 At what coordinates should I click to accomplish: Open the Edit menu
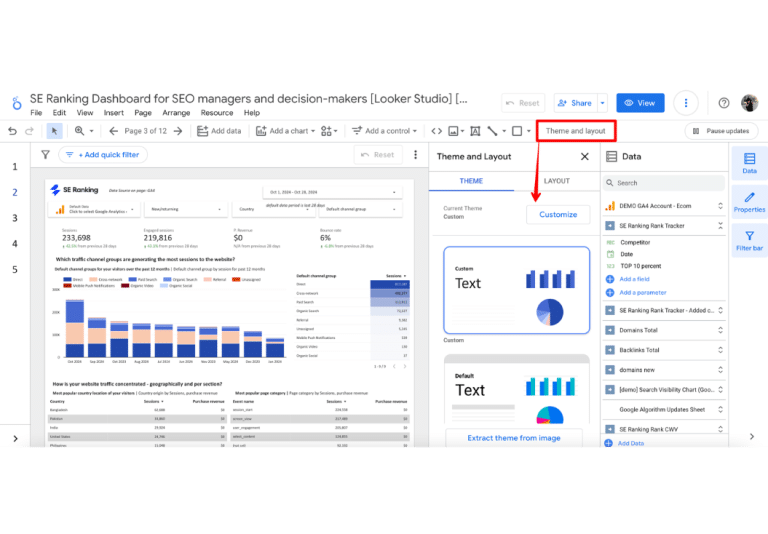59,113
